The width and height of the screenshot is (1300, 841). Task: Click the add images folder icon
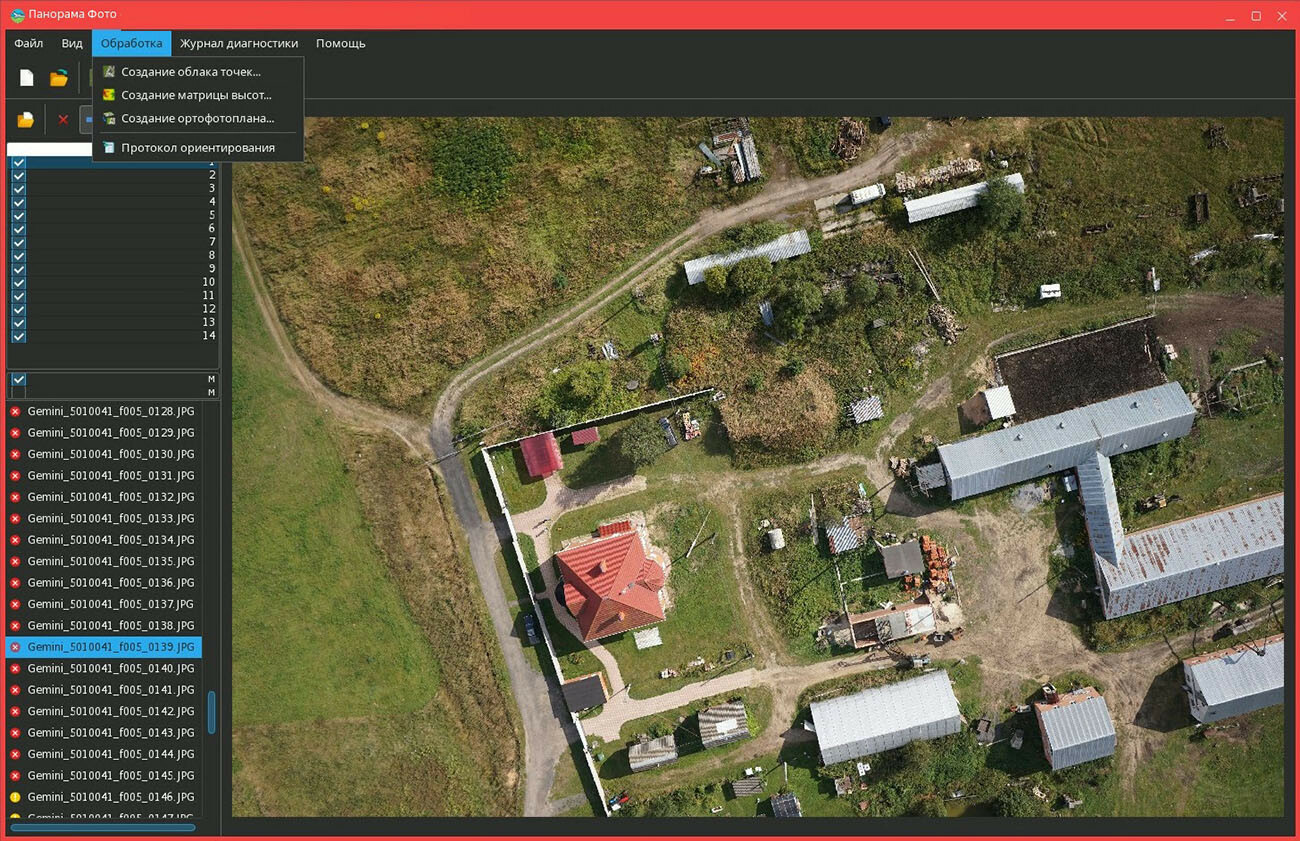[26, 120]
